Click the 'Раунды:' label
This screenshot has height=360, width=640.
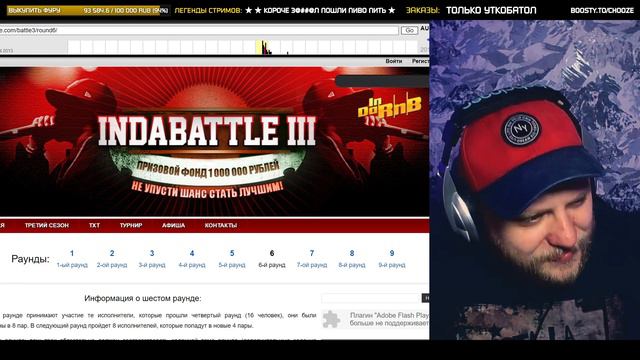pos(30,259)
